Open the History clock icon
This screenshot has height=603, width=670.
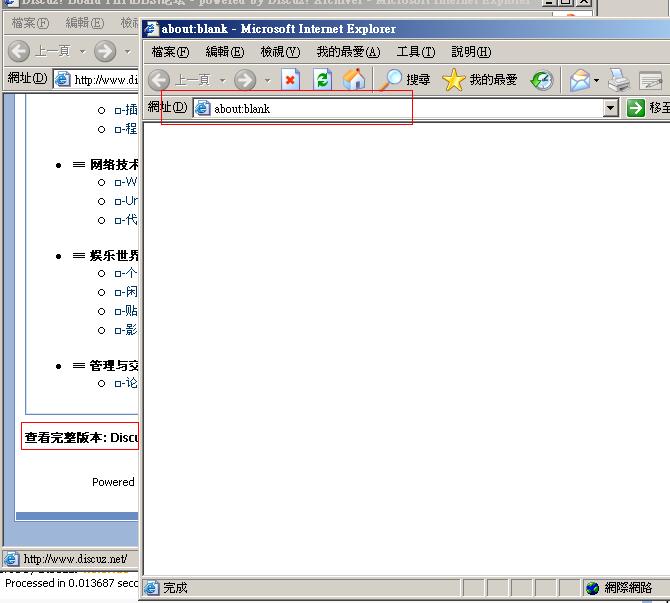(542, 80)
